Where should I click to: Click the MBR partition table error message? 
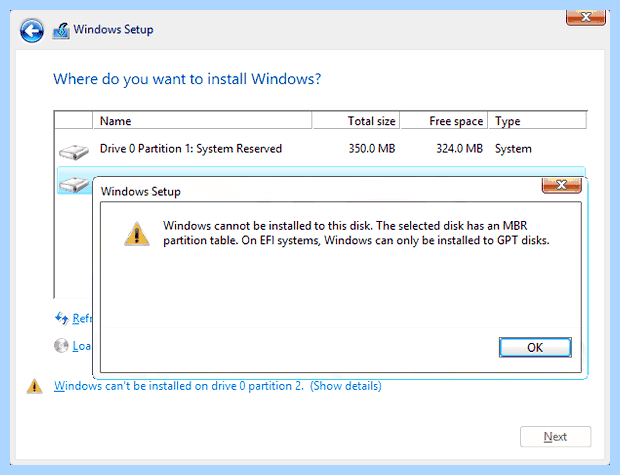pos(356,233)
